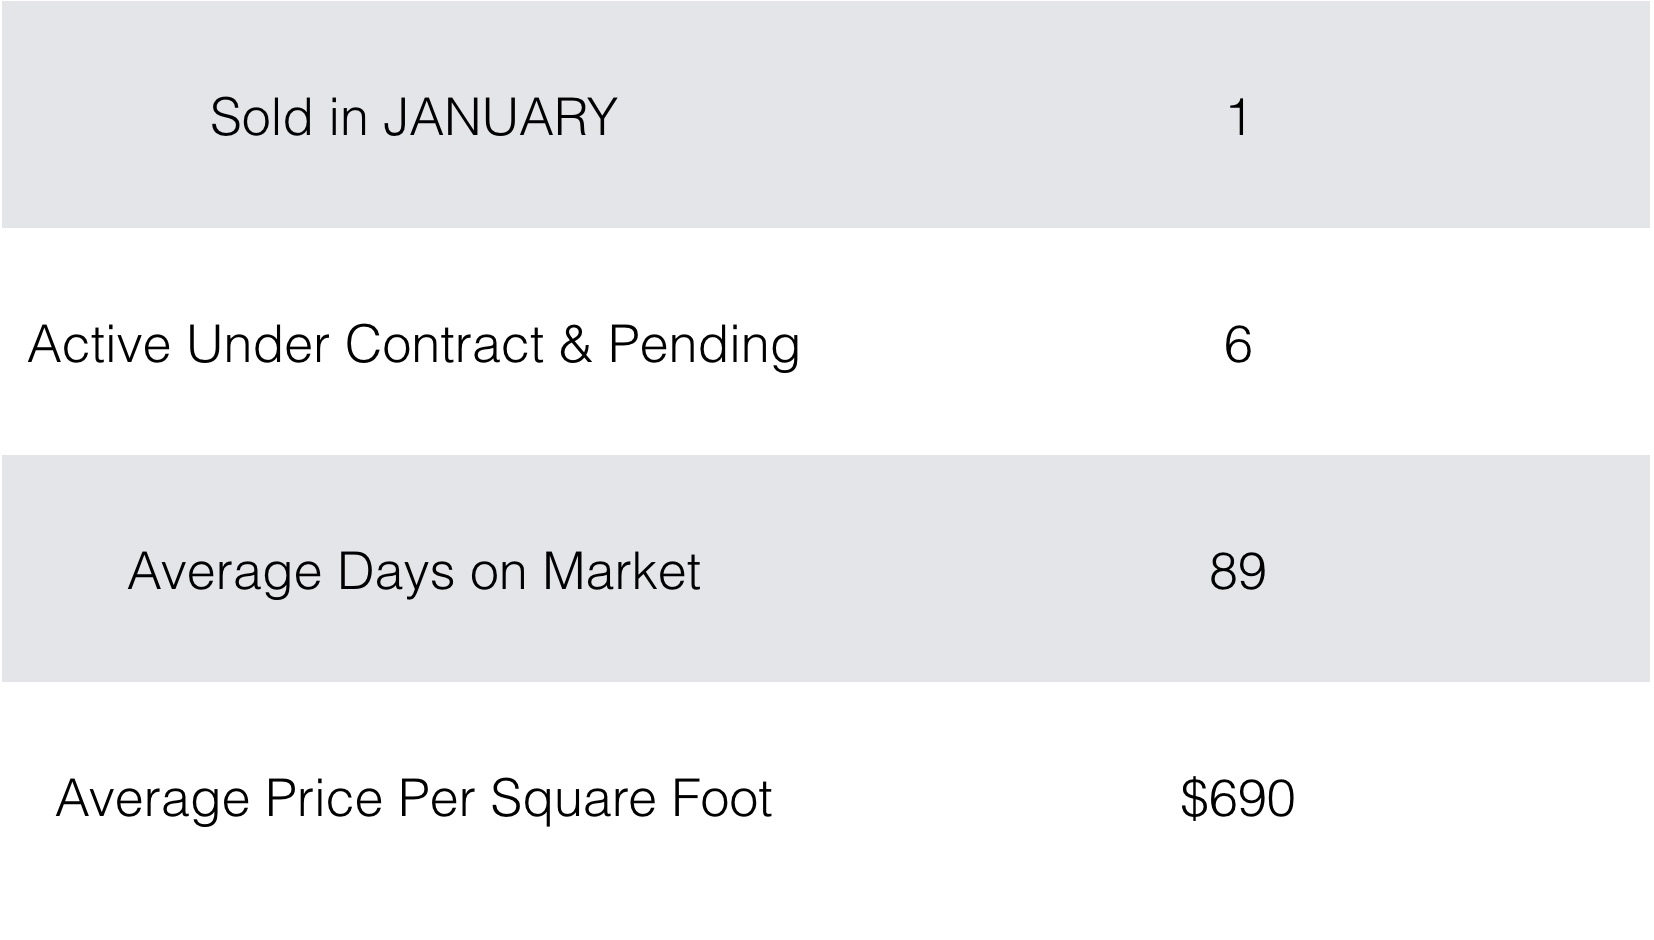
Task: Click the word "Active"
Action: pos(99,345)
